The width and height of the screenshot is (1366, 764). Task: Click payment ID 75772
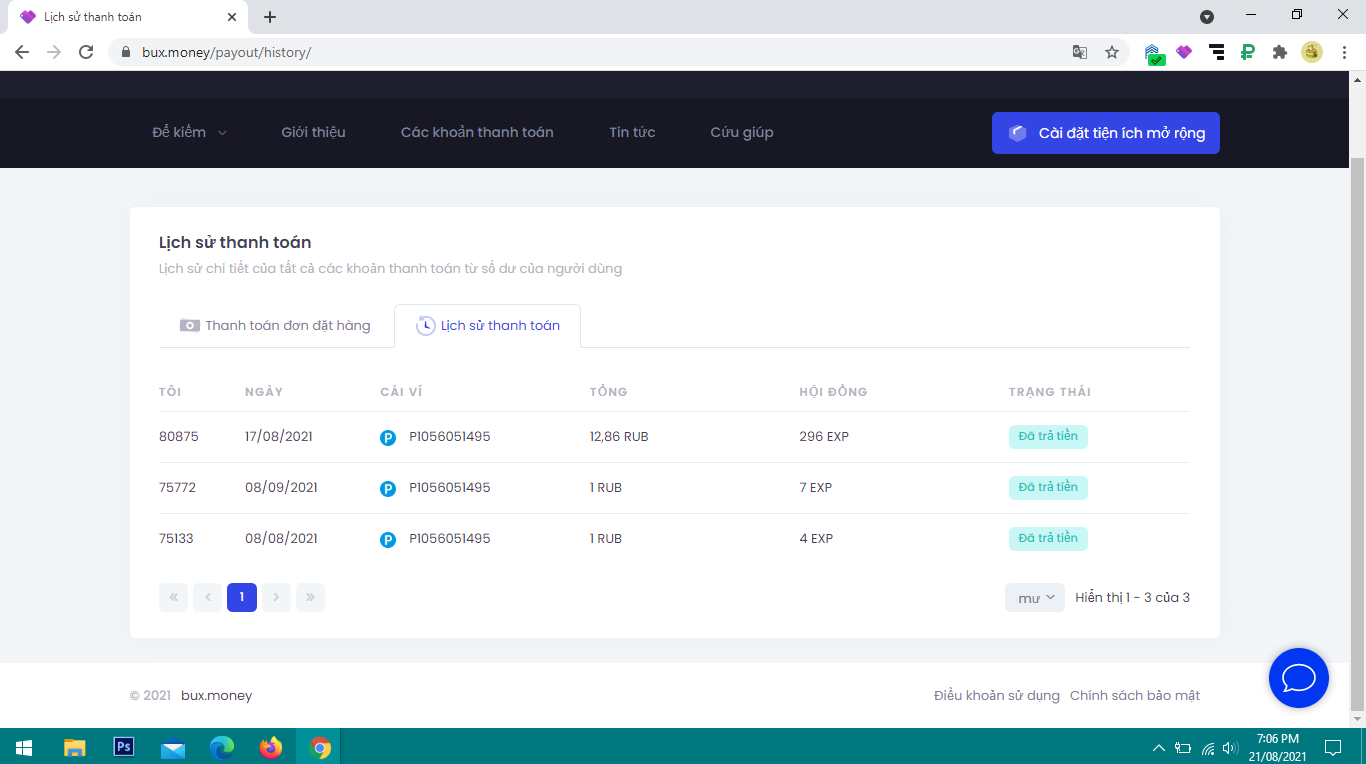178,488
